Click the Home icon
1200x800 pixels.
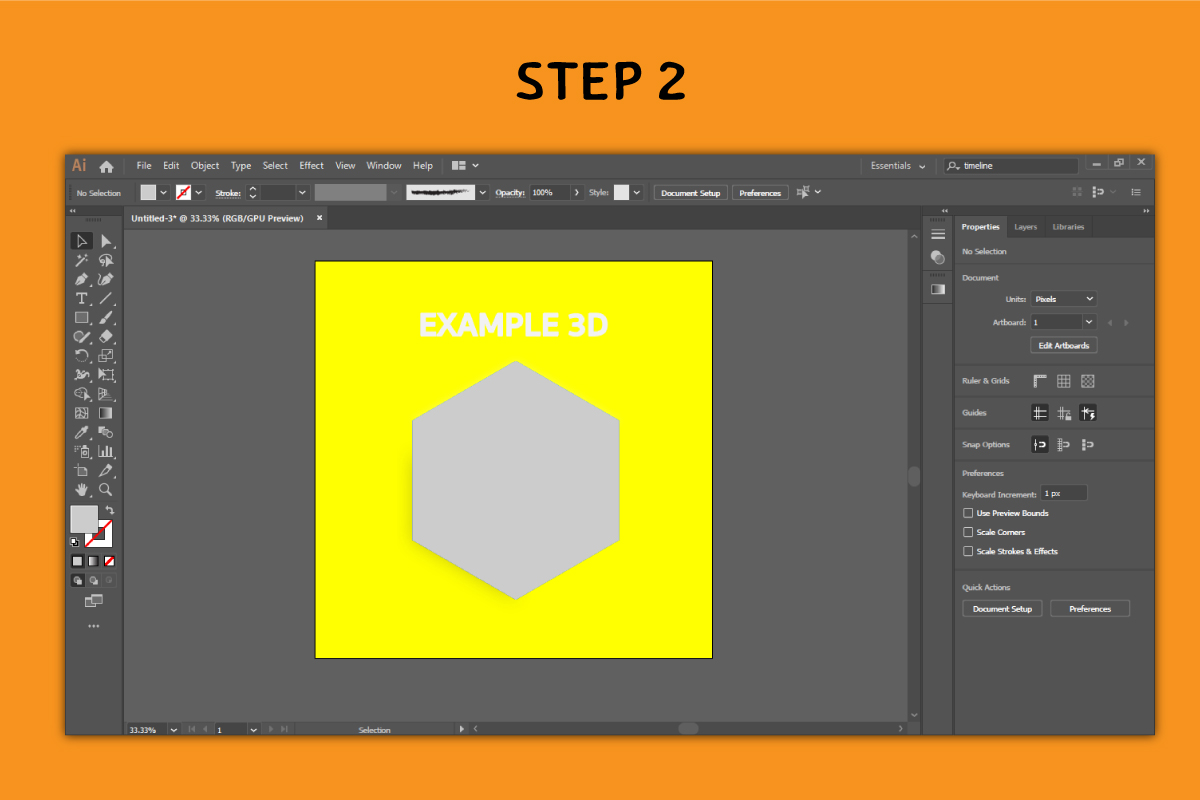point(106,166)
